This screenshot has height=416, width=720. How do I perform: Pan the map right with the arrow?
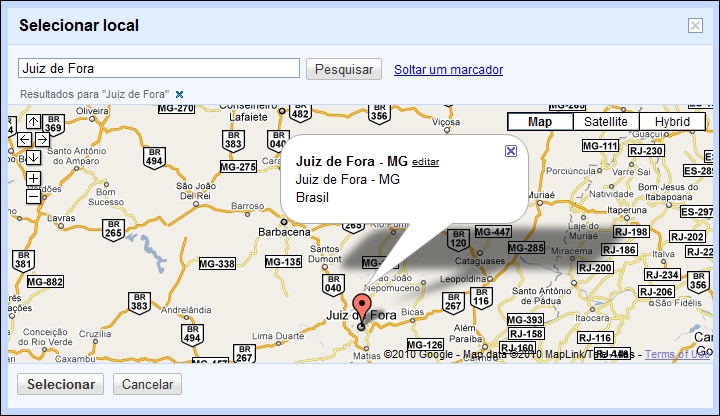click(43, 140)
